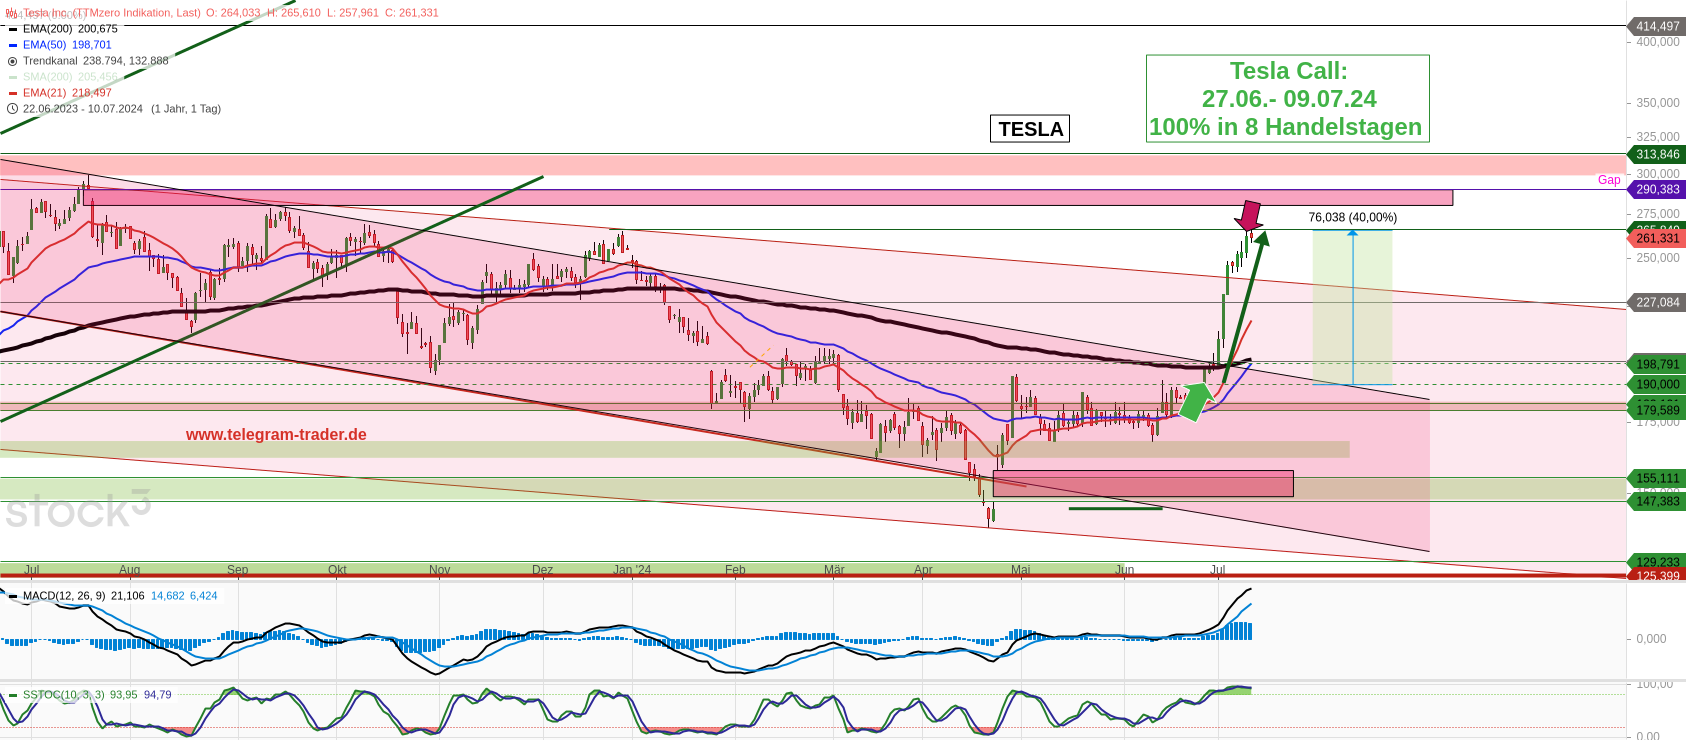Screen dimensions: 1686x740
Task: Select the EMA(21) 218,497 legend entry
Action: (67, 93)
